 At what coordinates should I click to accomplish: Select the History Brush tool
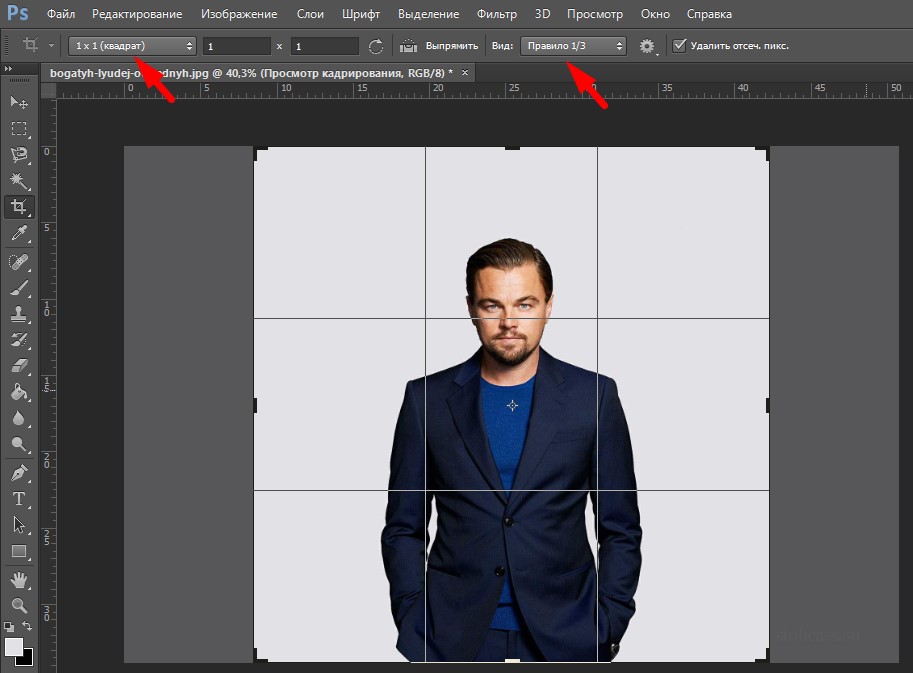19,340
